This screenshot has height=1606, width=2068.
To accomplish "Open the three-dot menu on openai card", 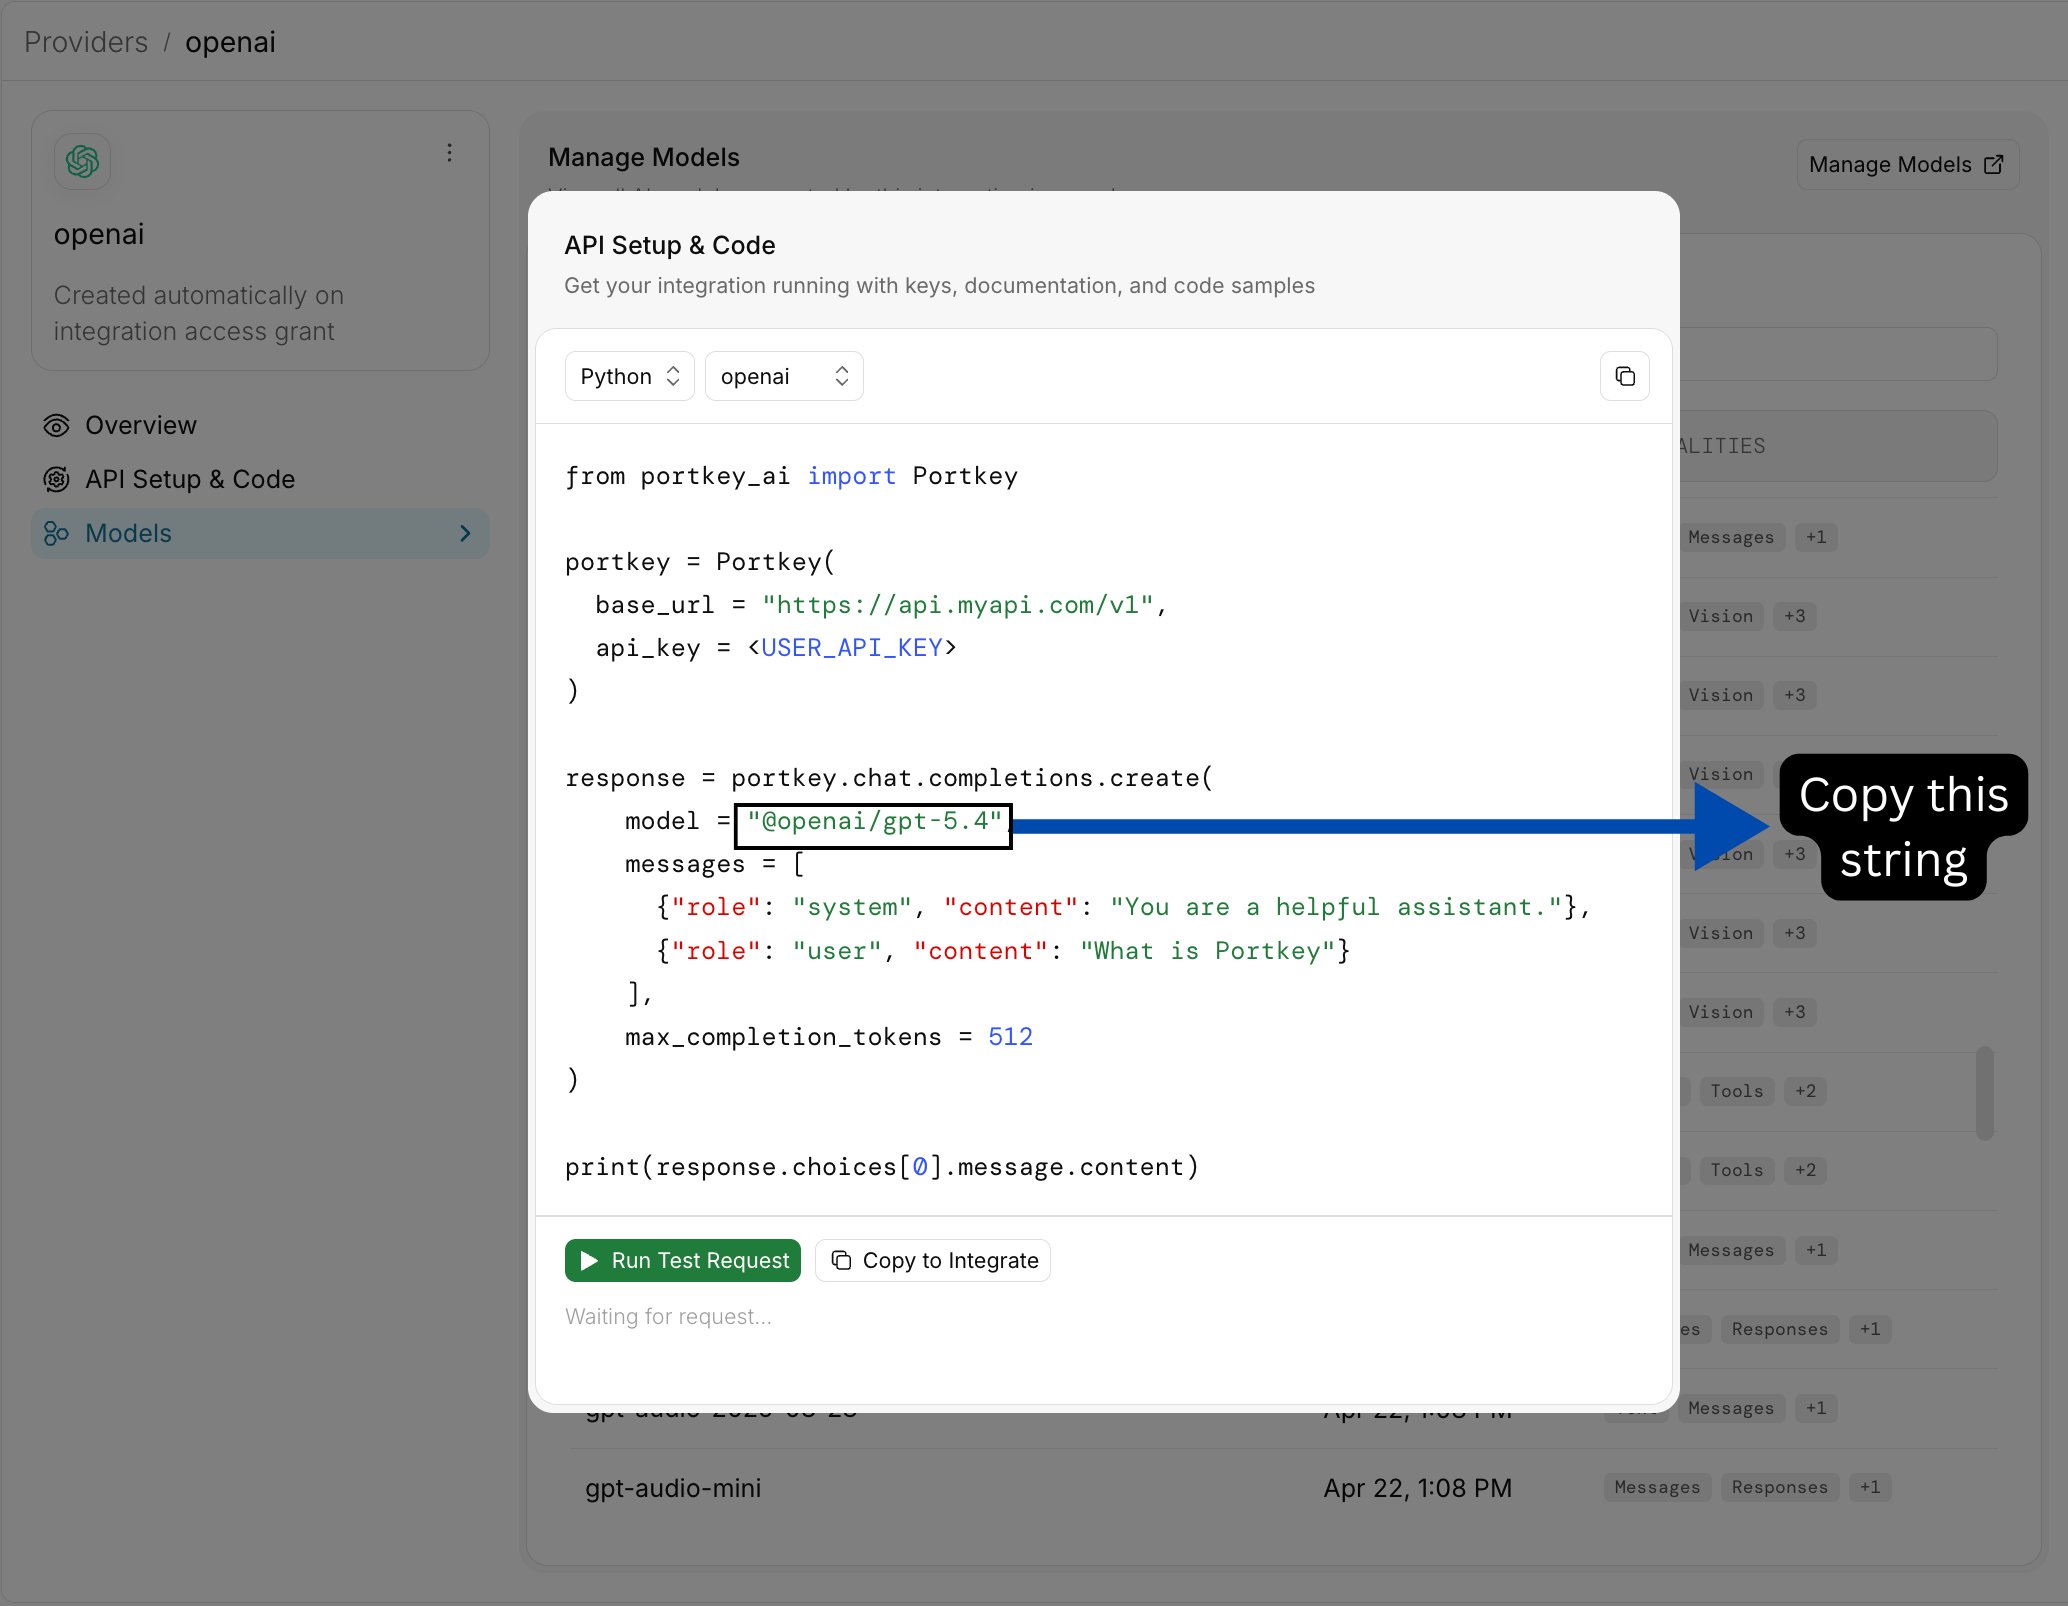I will coord(449,153).
